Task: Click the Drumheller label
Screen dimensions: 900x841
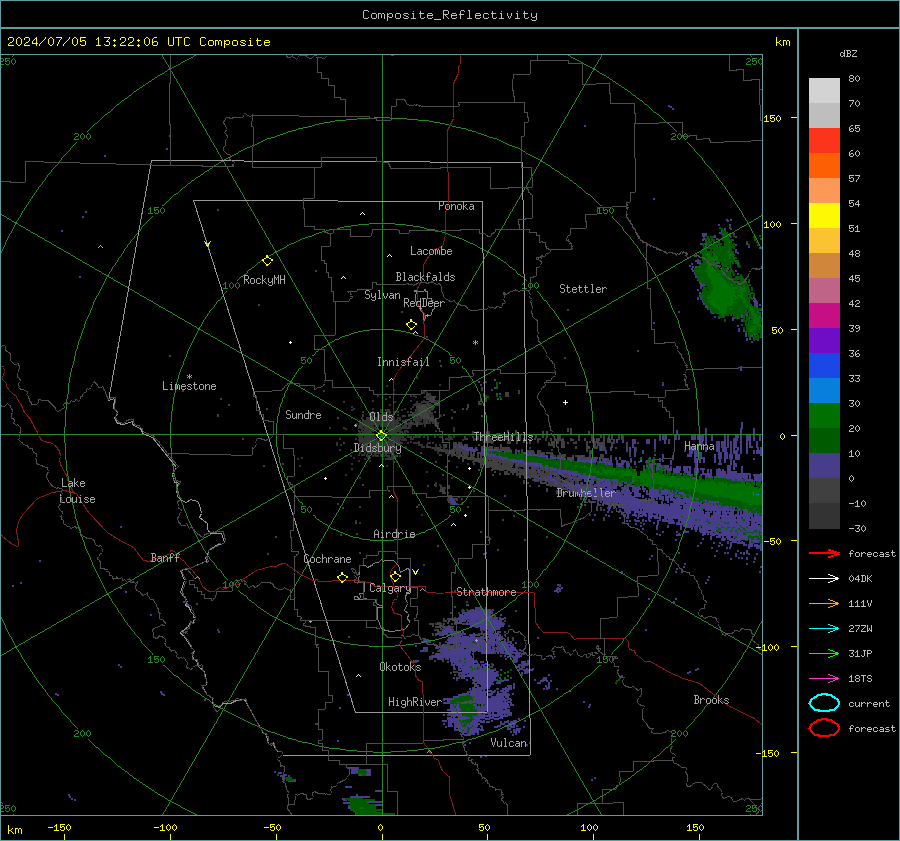Action: point(585,493)
